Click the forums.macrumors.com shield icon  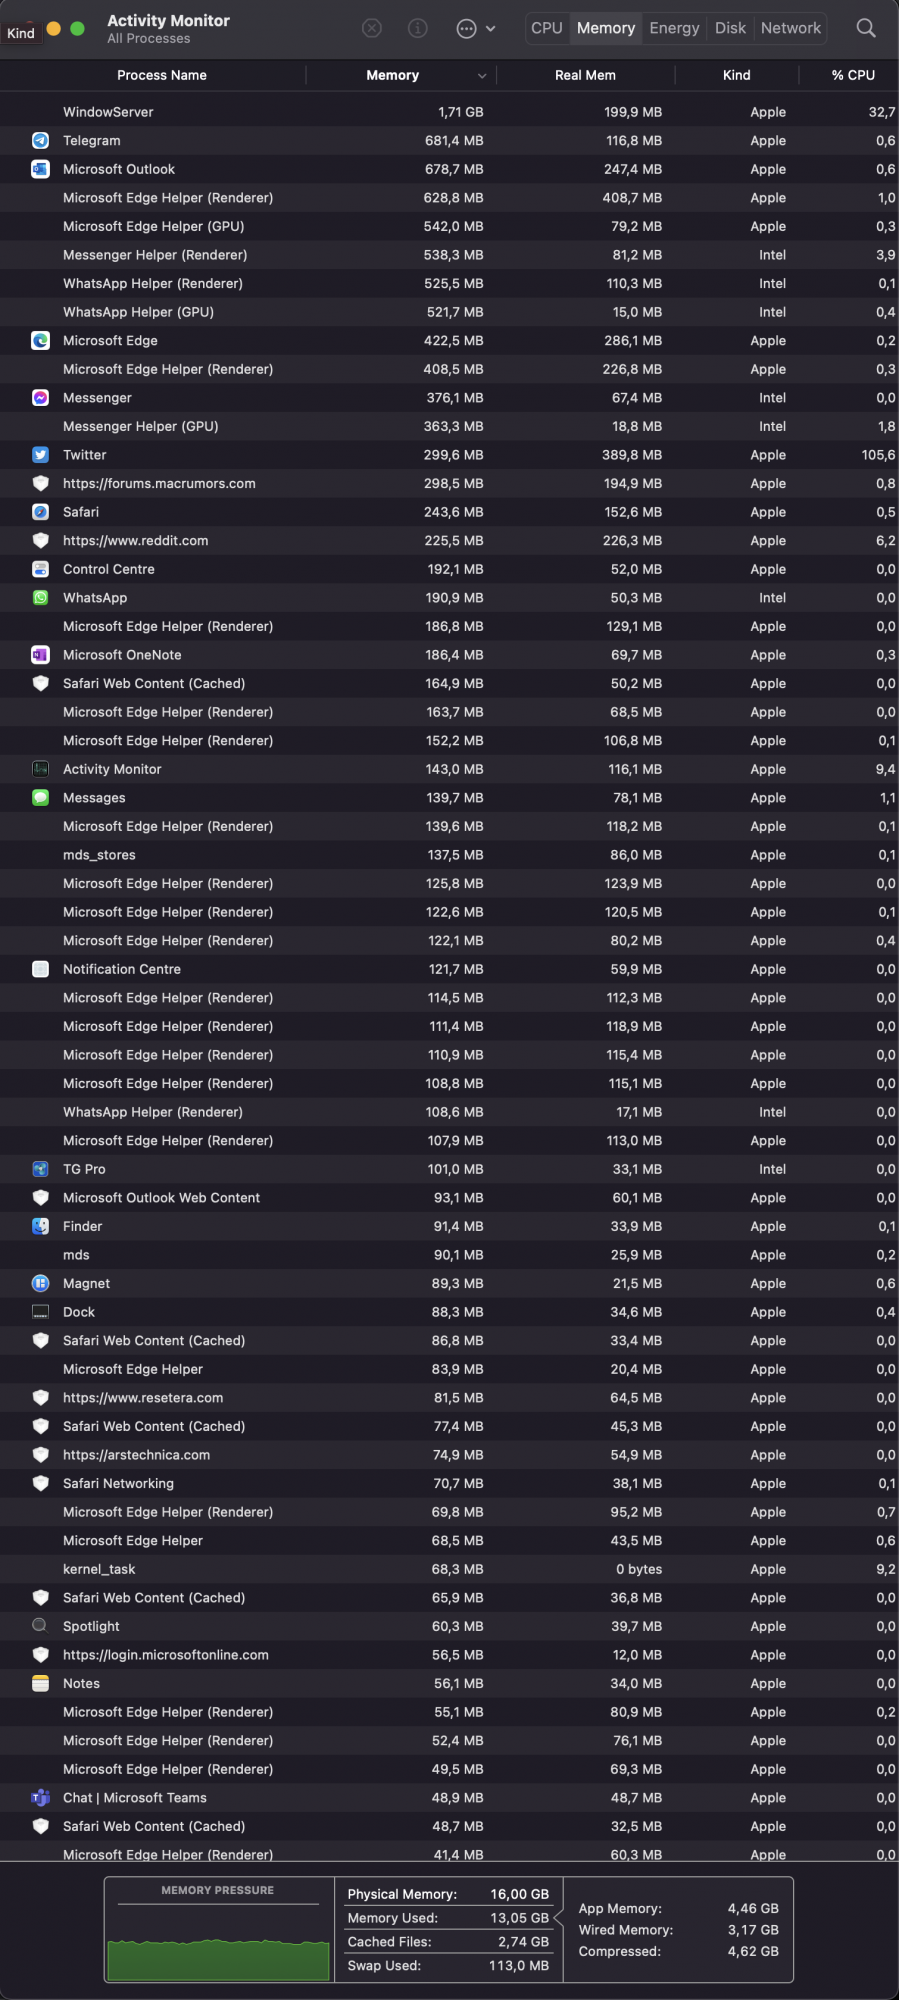(40, 484)
